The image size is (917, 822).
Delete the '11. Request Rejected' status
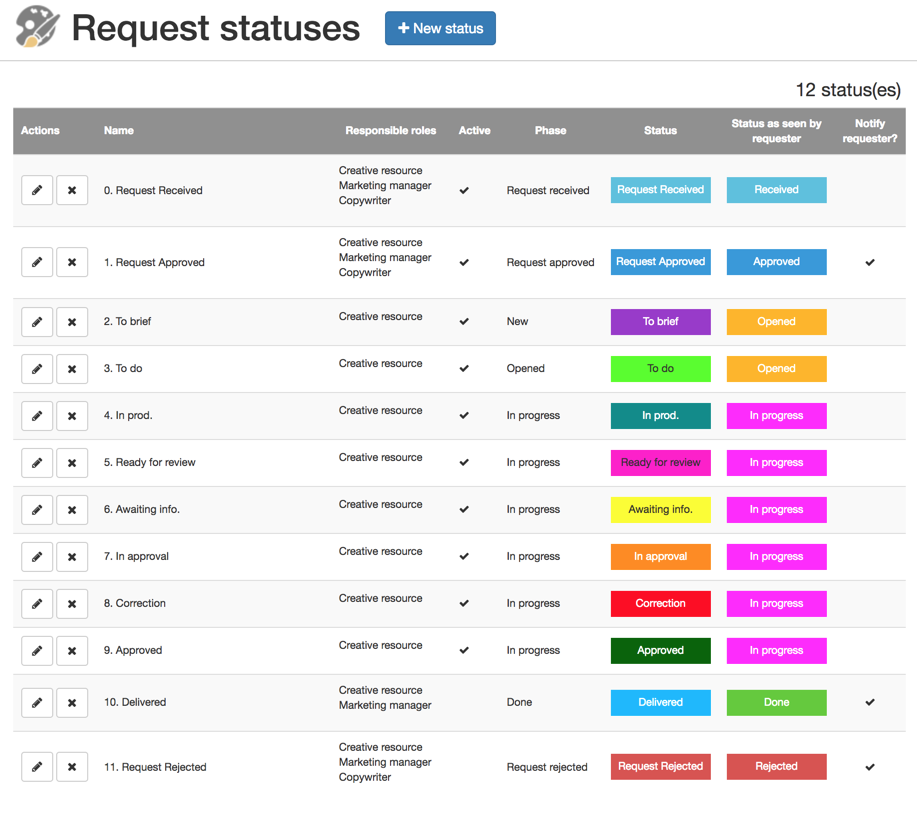tap(72, 767)
